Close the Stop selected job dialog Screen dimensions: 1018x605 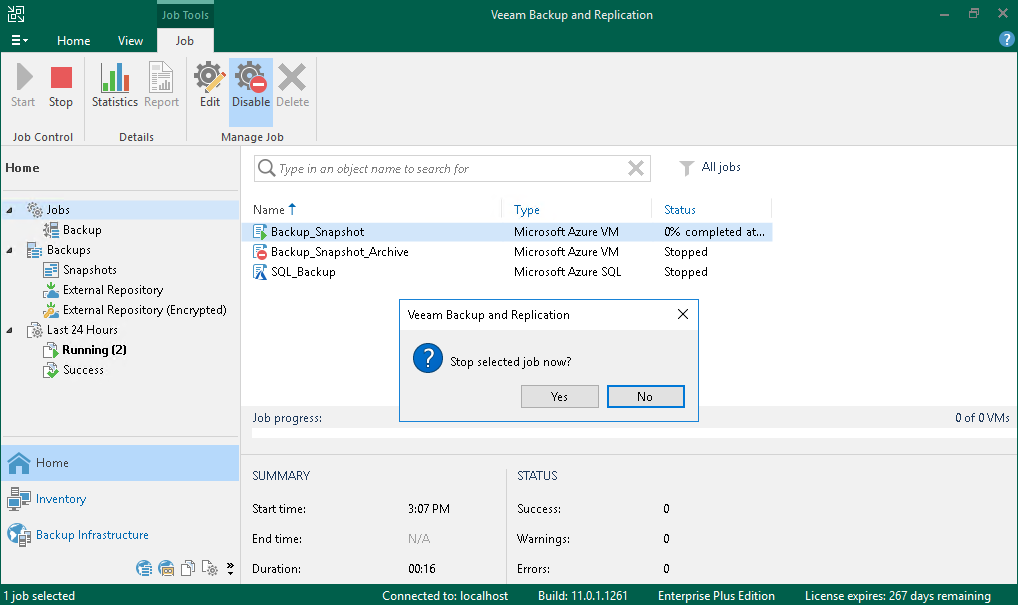point(683,314)
